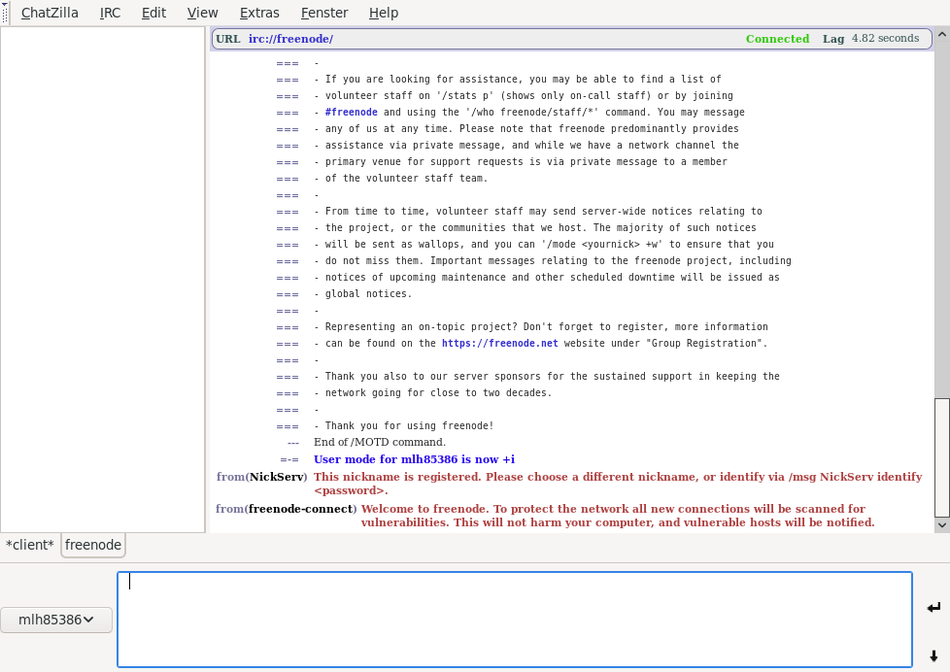Click the chat vertical scrollbar thumb
Image resolution: width=950 pixels, height=672 pixels.
[x=942, y=457]
